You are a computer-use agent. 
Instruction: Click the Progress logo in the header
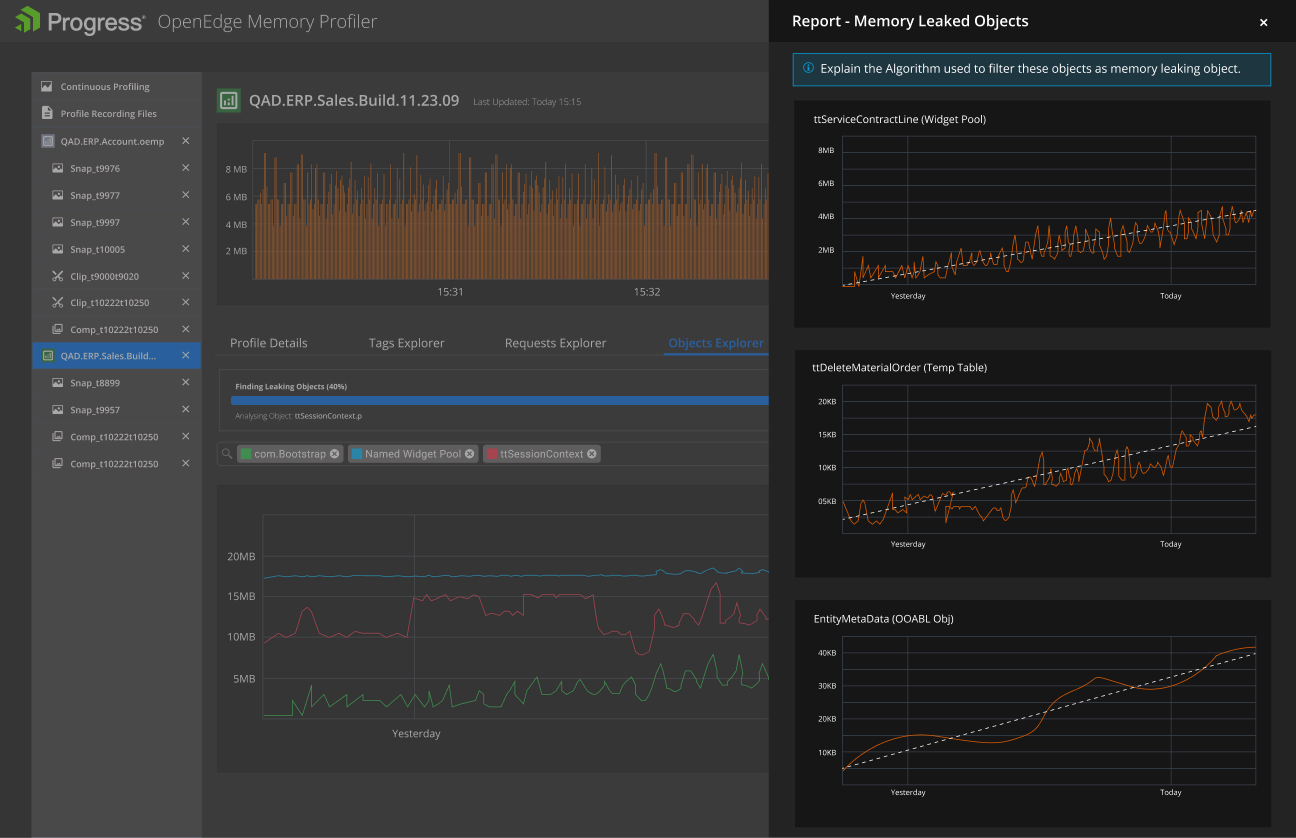point(80,21)
